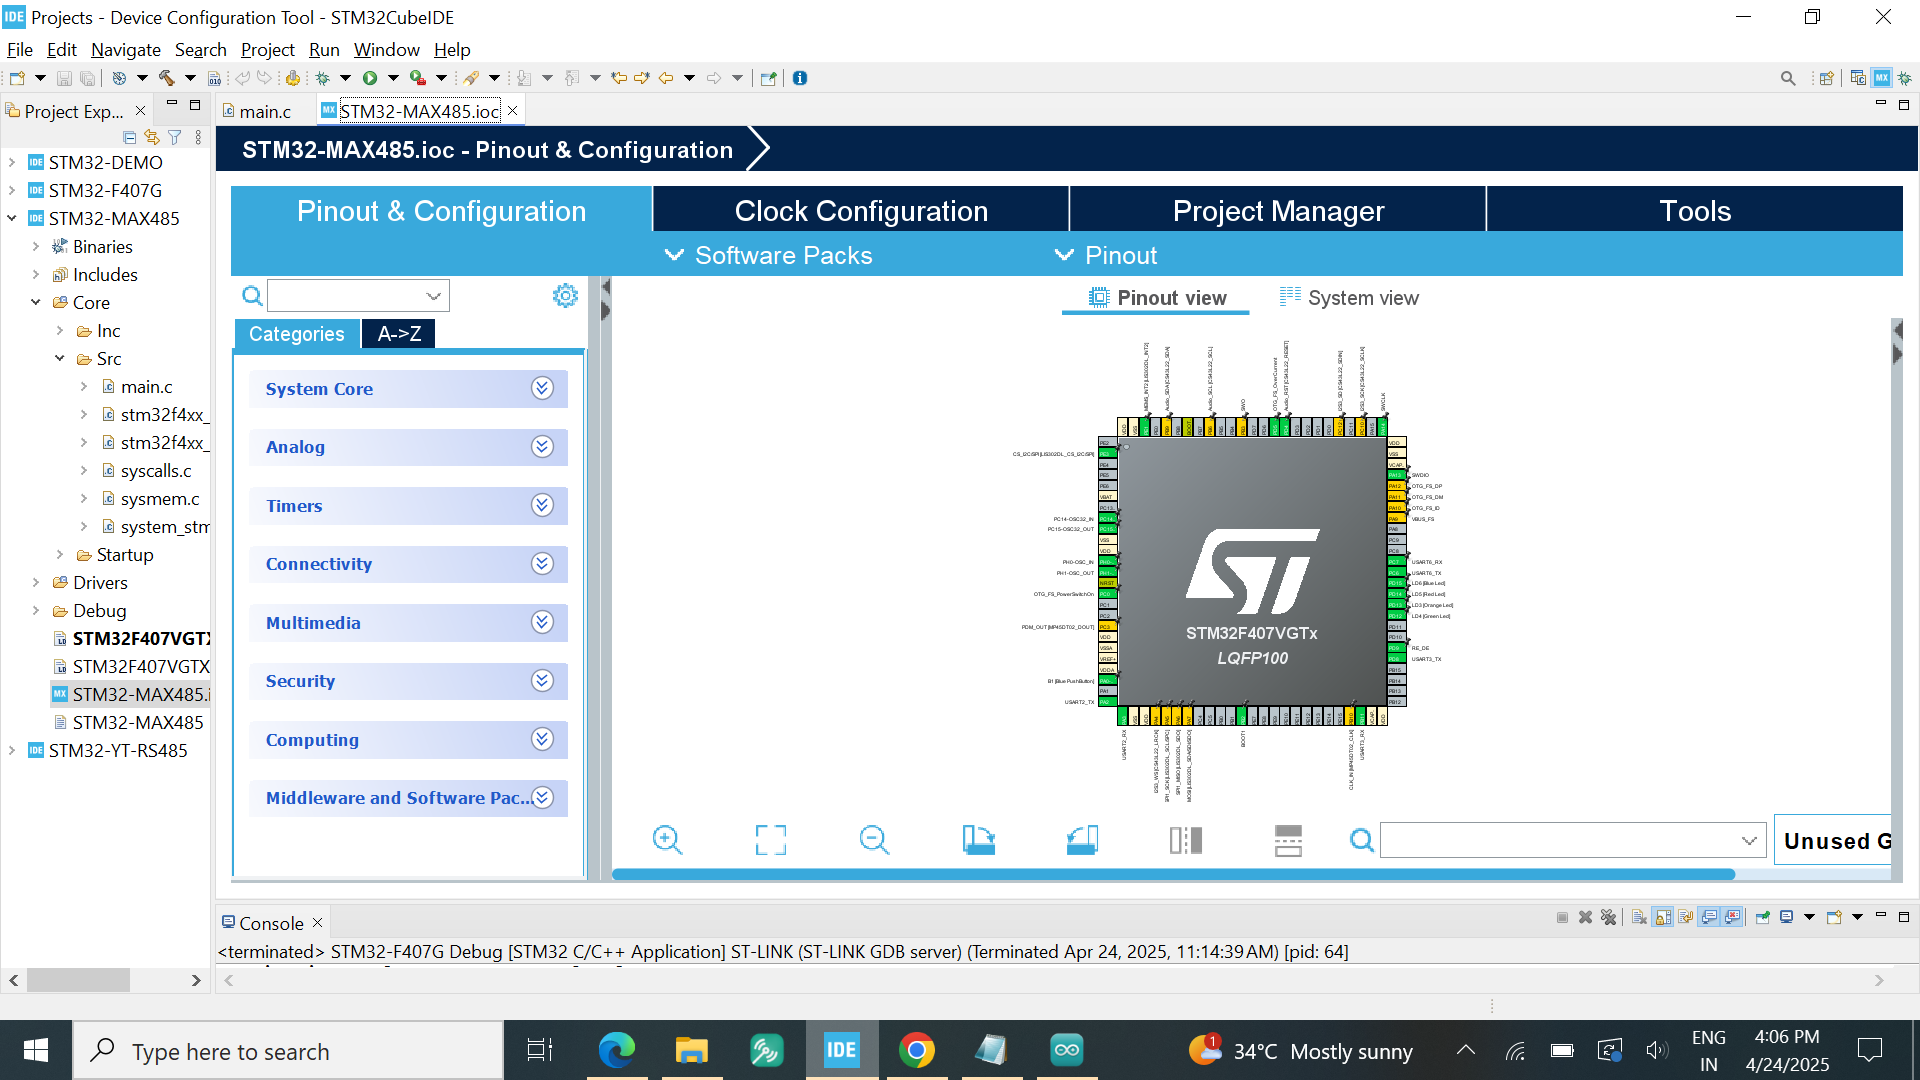
Task: Collapse the Core folder in tree
Action: click(35, 302)
